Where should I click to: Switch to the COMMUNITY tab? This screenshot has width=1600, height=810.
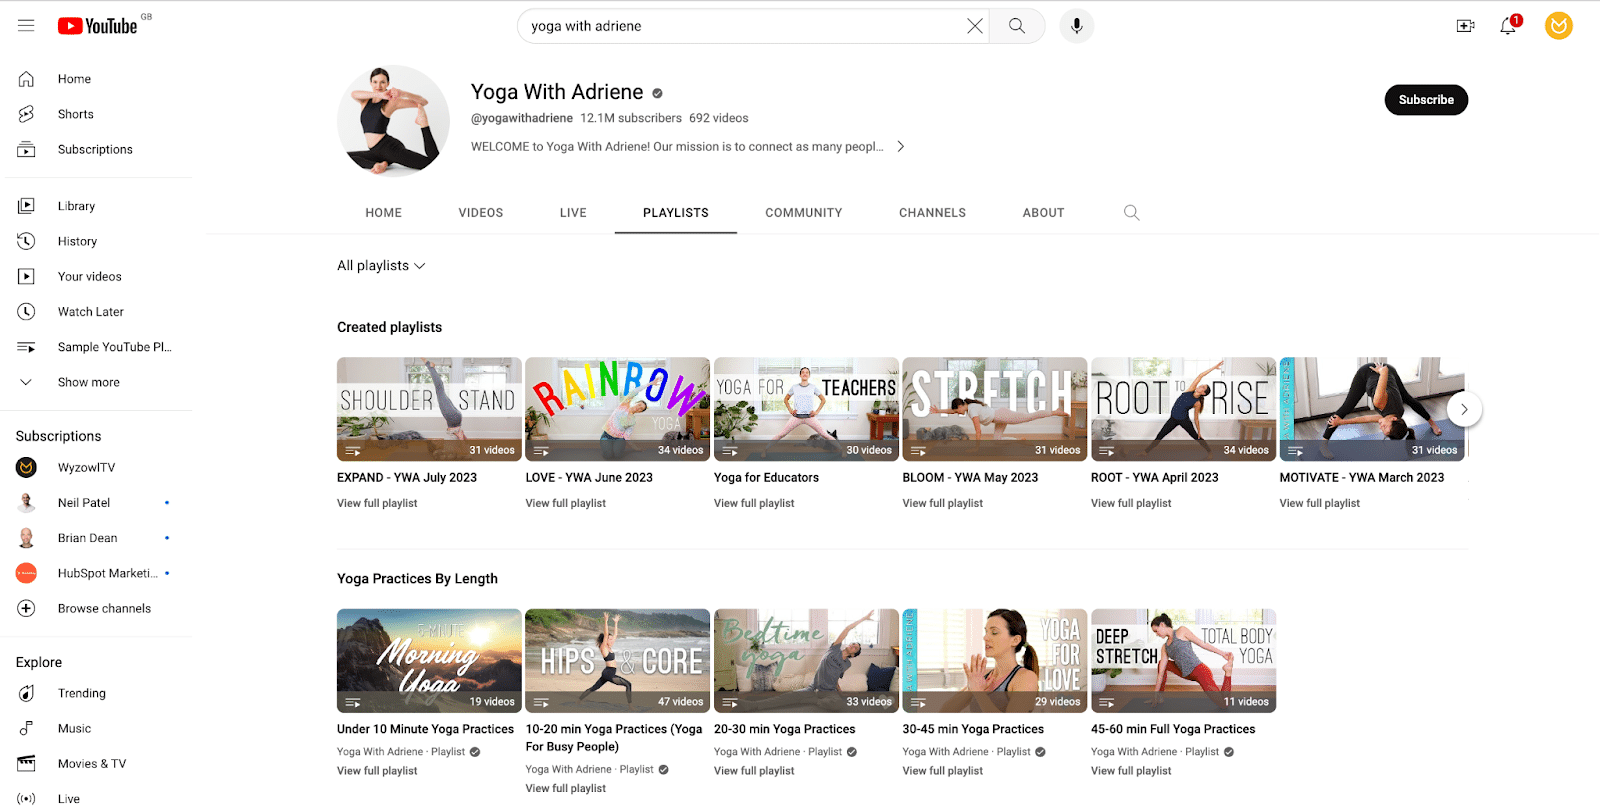[804, 213]
